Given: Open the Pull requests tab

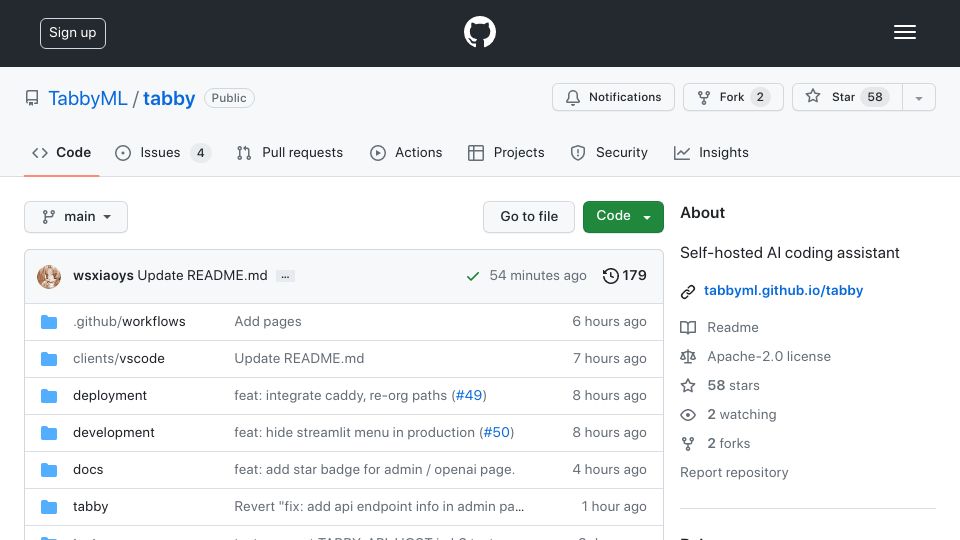Looking at the screenshot, I should pos(290,152).
